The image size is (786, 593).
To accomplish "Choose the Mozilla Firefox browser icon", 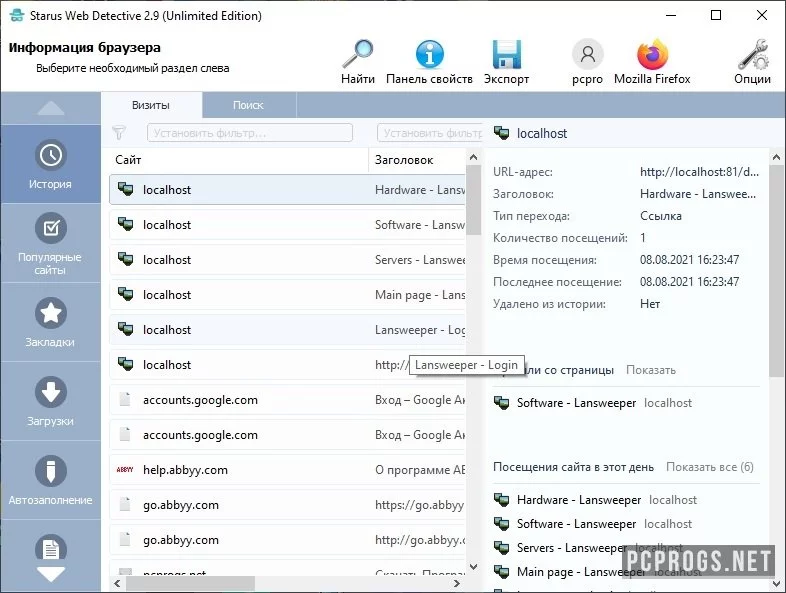I will (652, 54).
